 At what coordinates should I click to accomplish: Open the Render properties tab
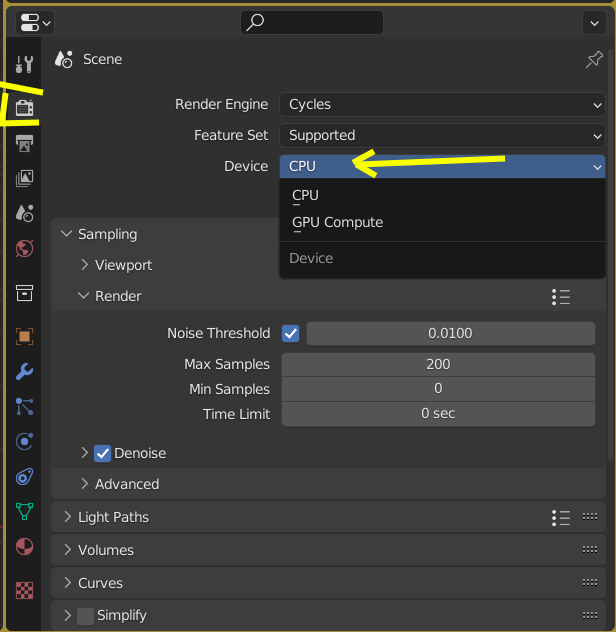point(25,107)
